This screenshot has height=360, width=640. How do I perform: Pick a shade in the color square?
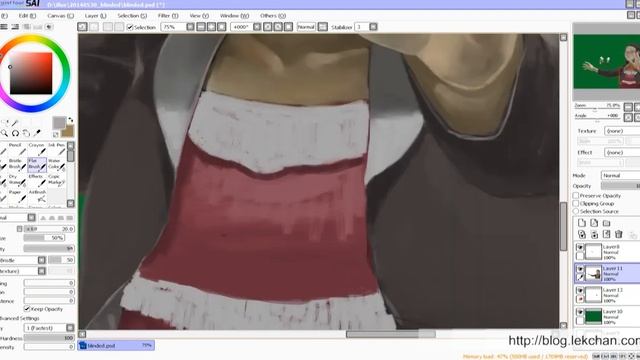pos(31,73)
